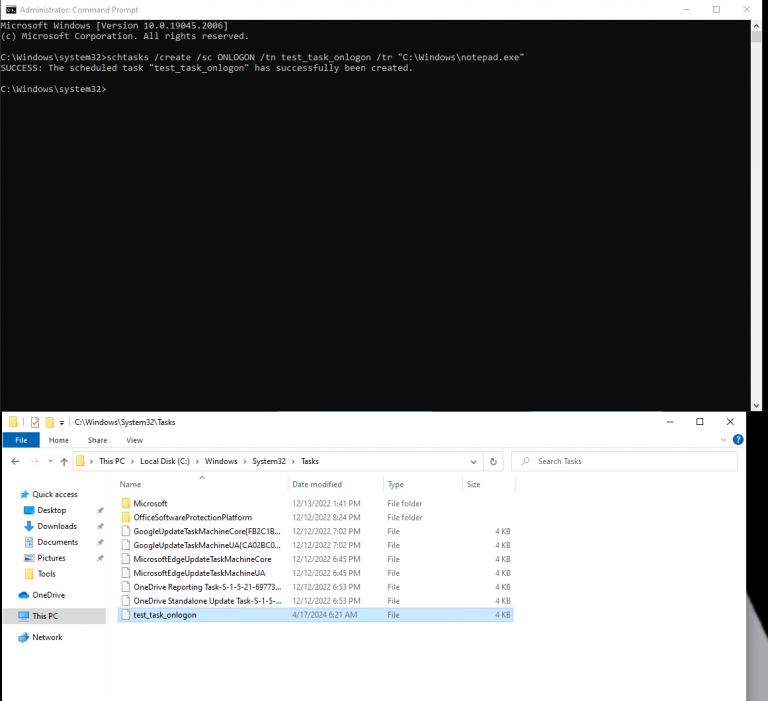Click the pin icon next to Downloads
The height and width of the screenshot is (701, 768).
coord(100,526)
